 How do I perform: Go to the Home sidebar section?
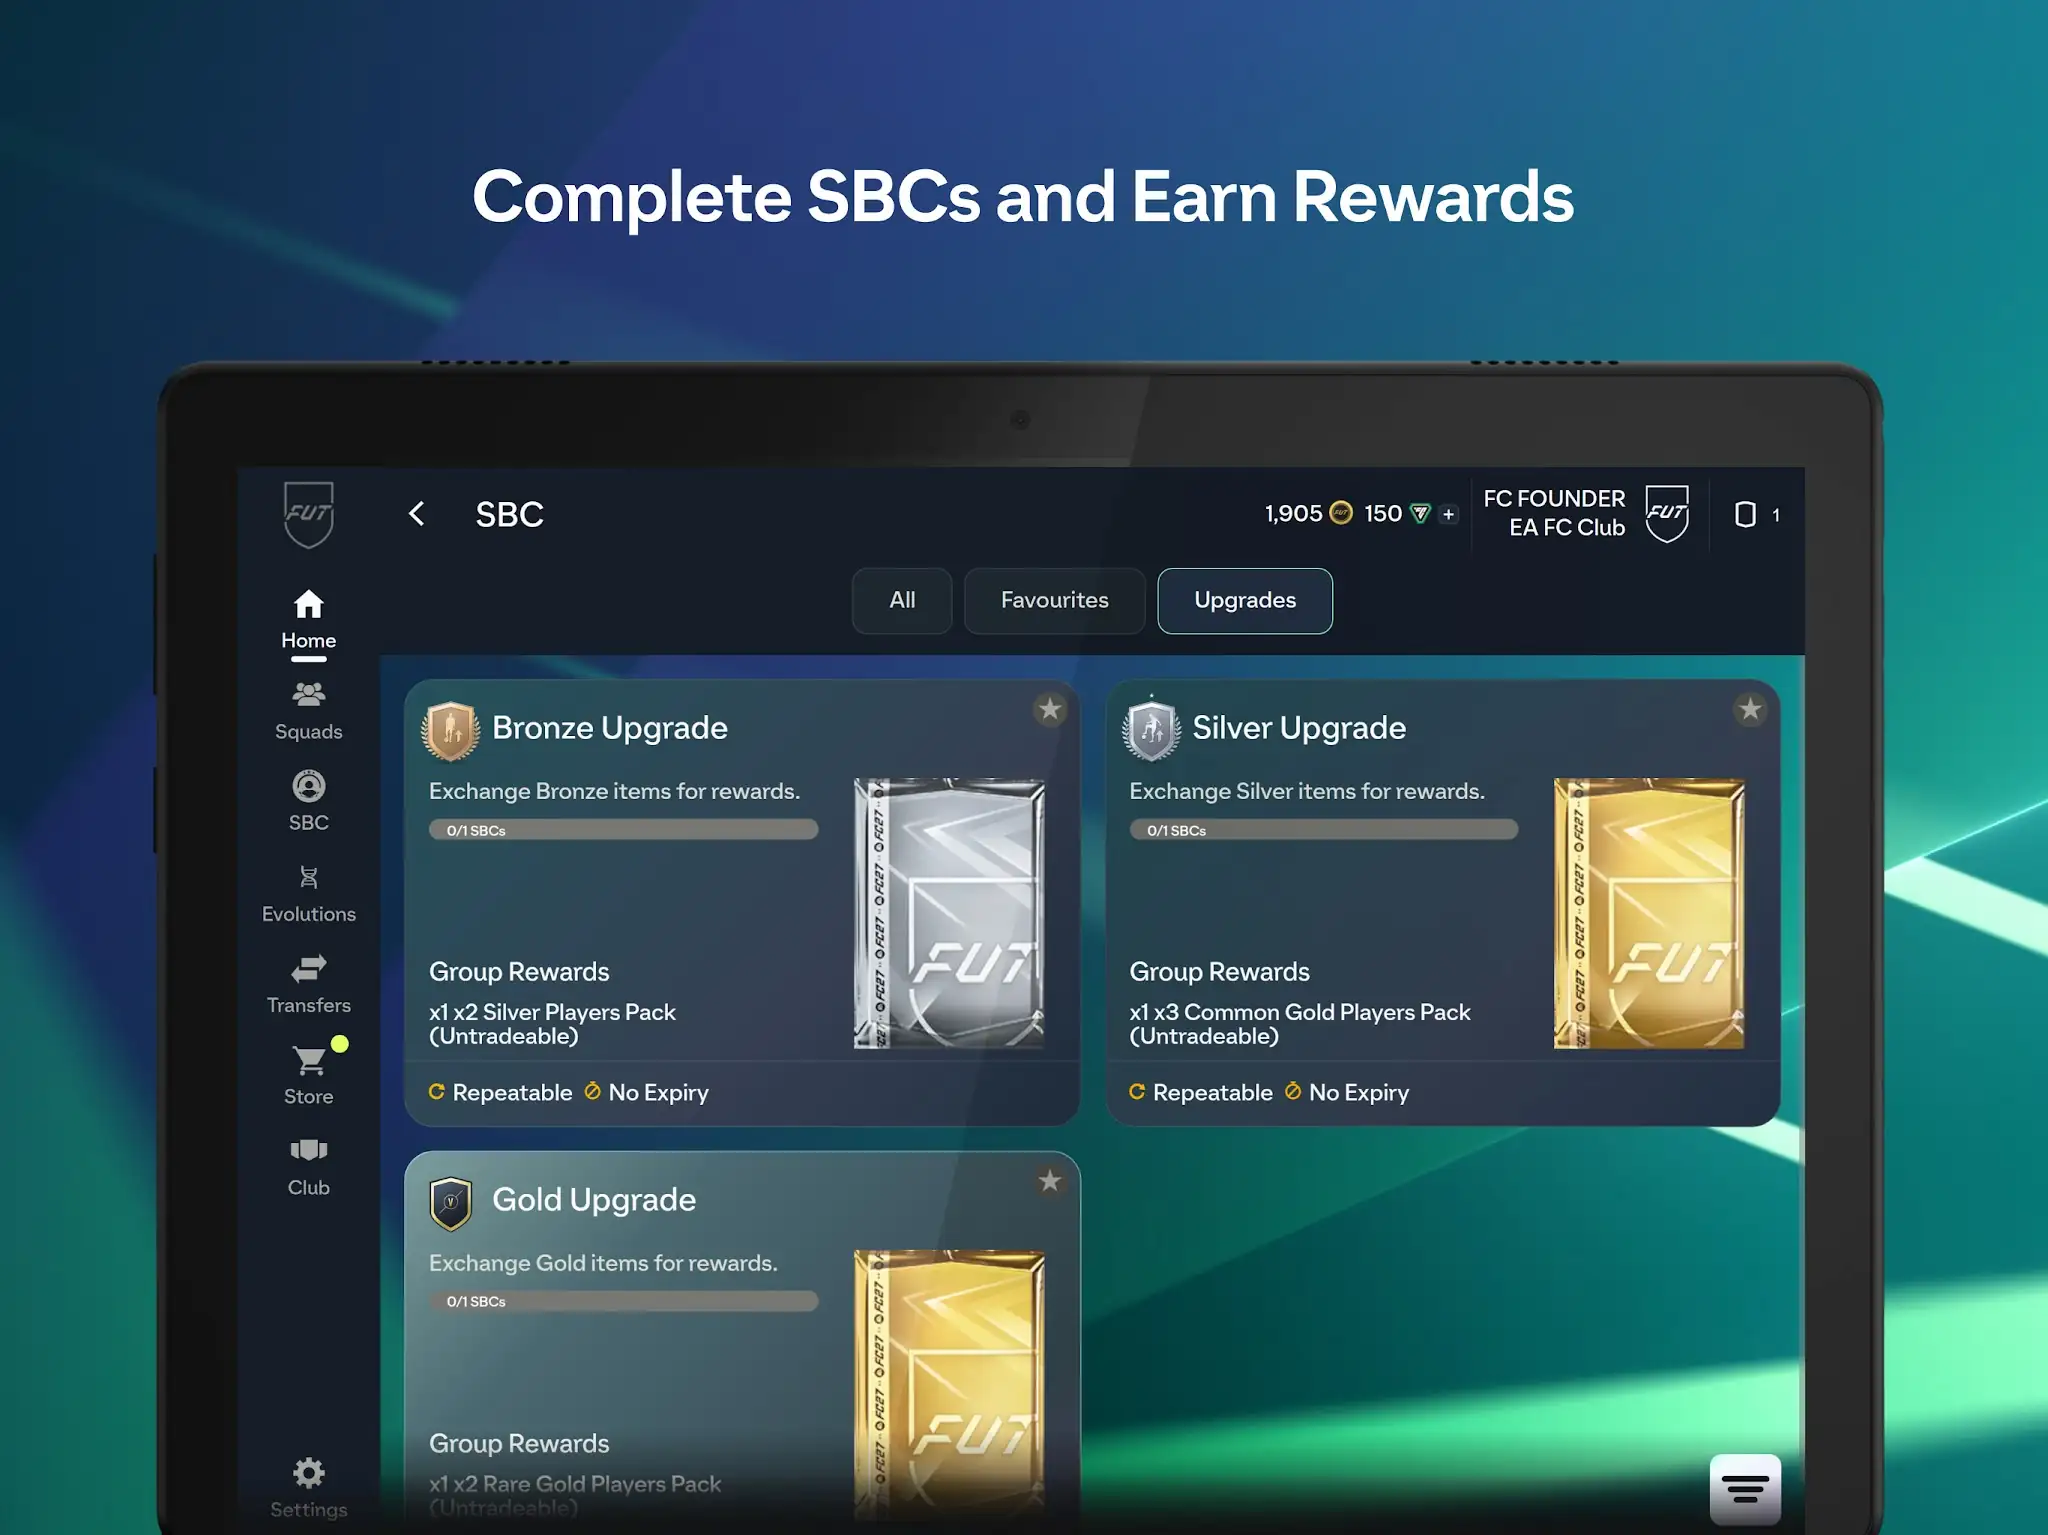pyautogui.click(x=308, y=621)
